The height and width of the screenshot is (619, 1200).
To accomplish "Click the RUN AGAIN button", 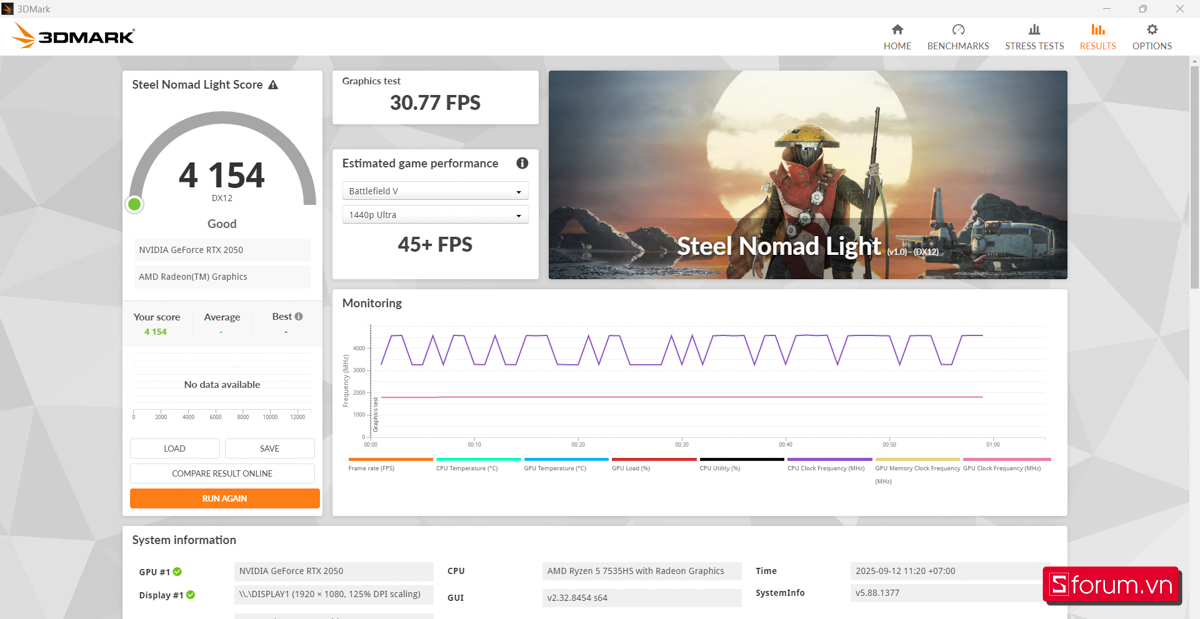I will (x=225, y=498).
